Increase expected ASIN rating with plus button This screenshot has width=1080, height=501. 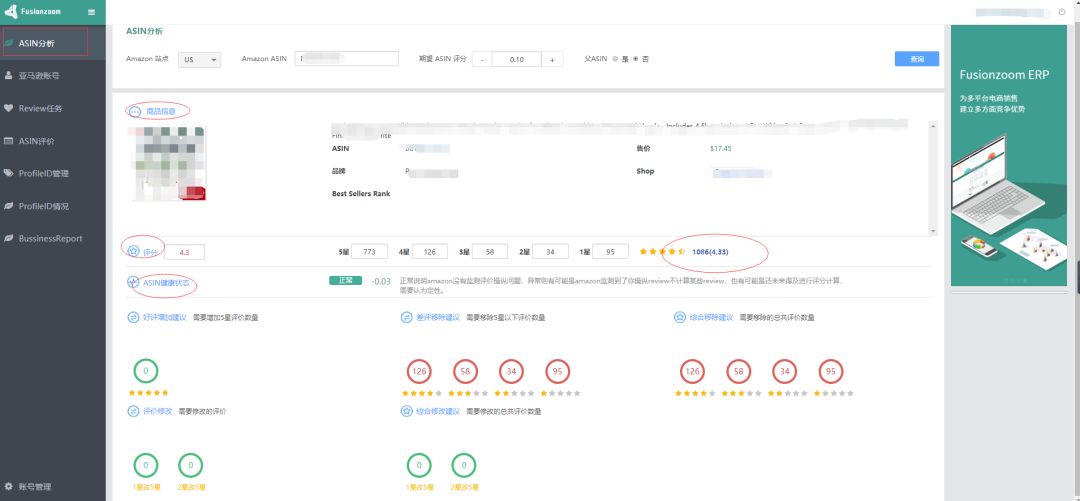pyautogui.click(x=552, y=59)
